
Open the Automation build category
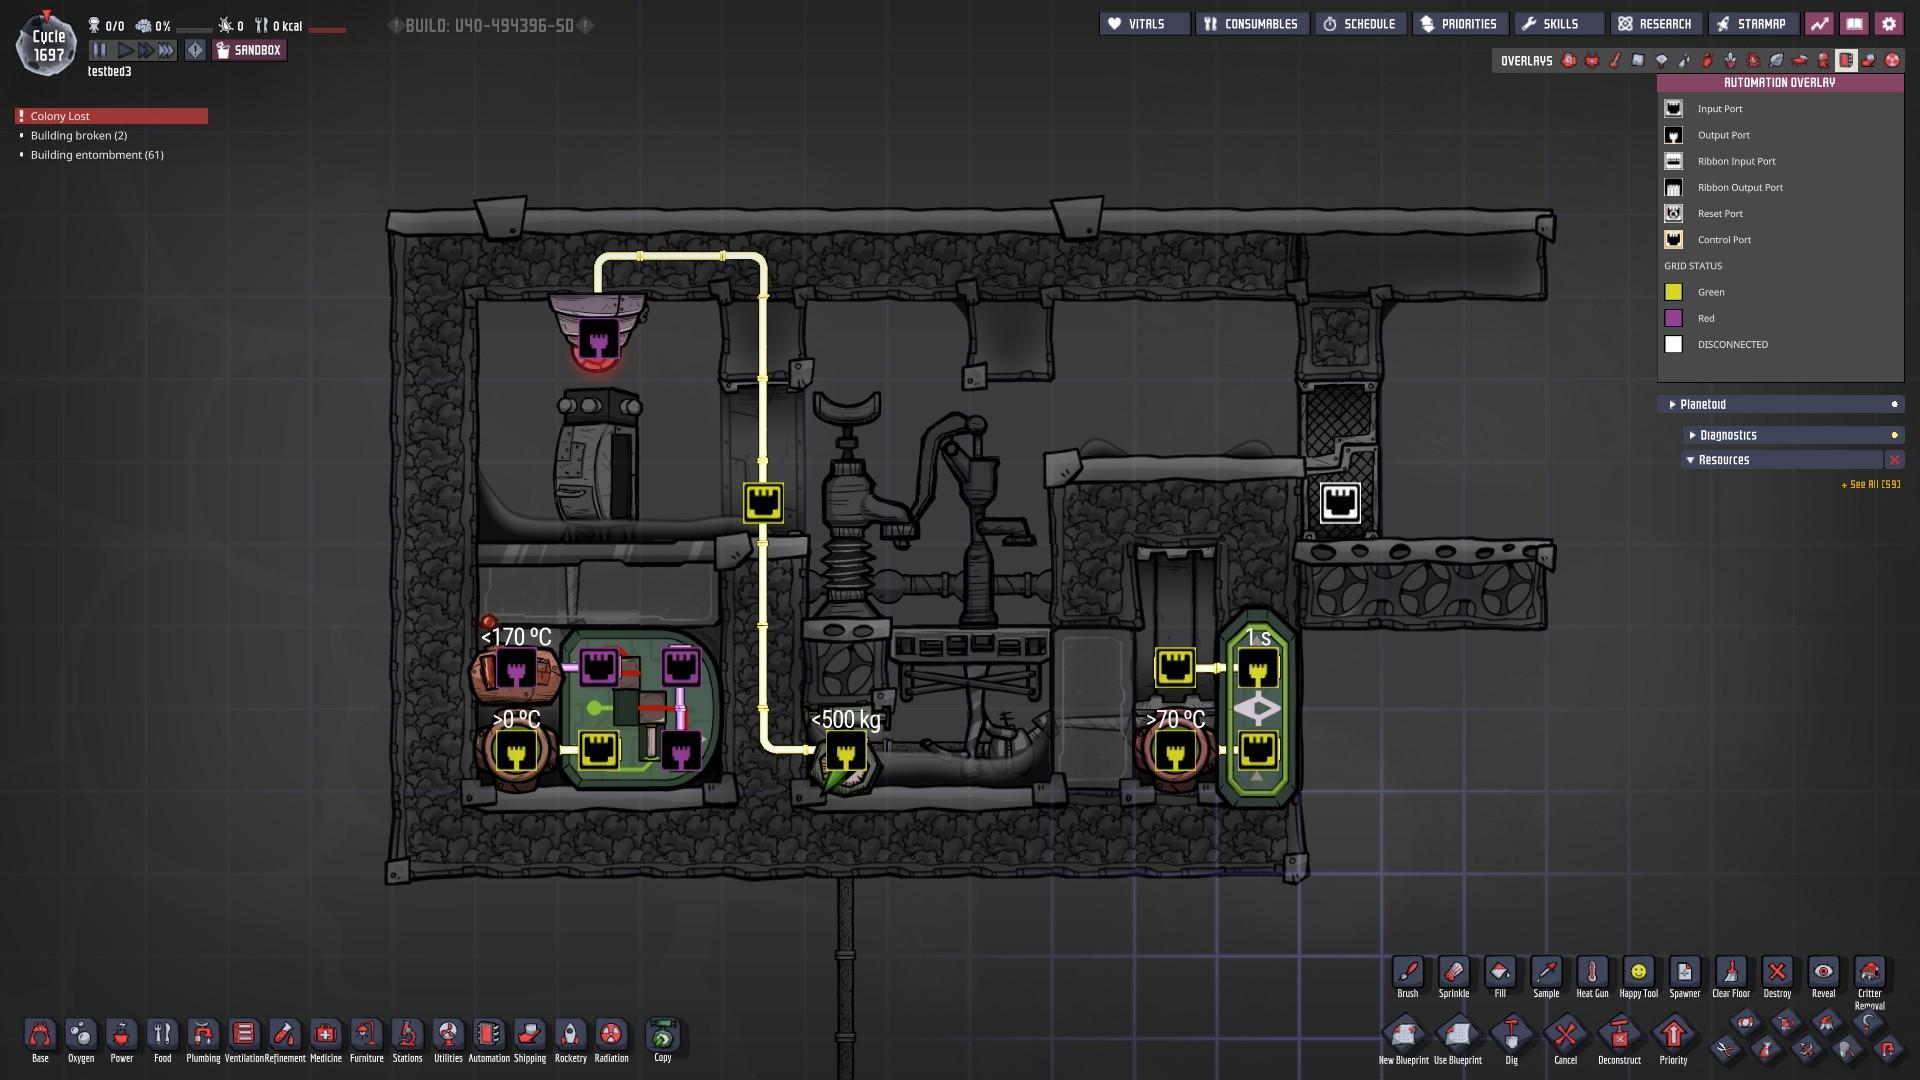[489, 1035]
